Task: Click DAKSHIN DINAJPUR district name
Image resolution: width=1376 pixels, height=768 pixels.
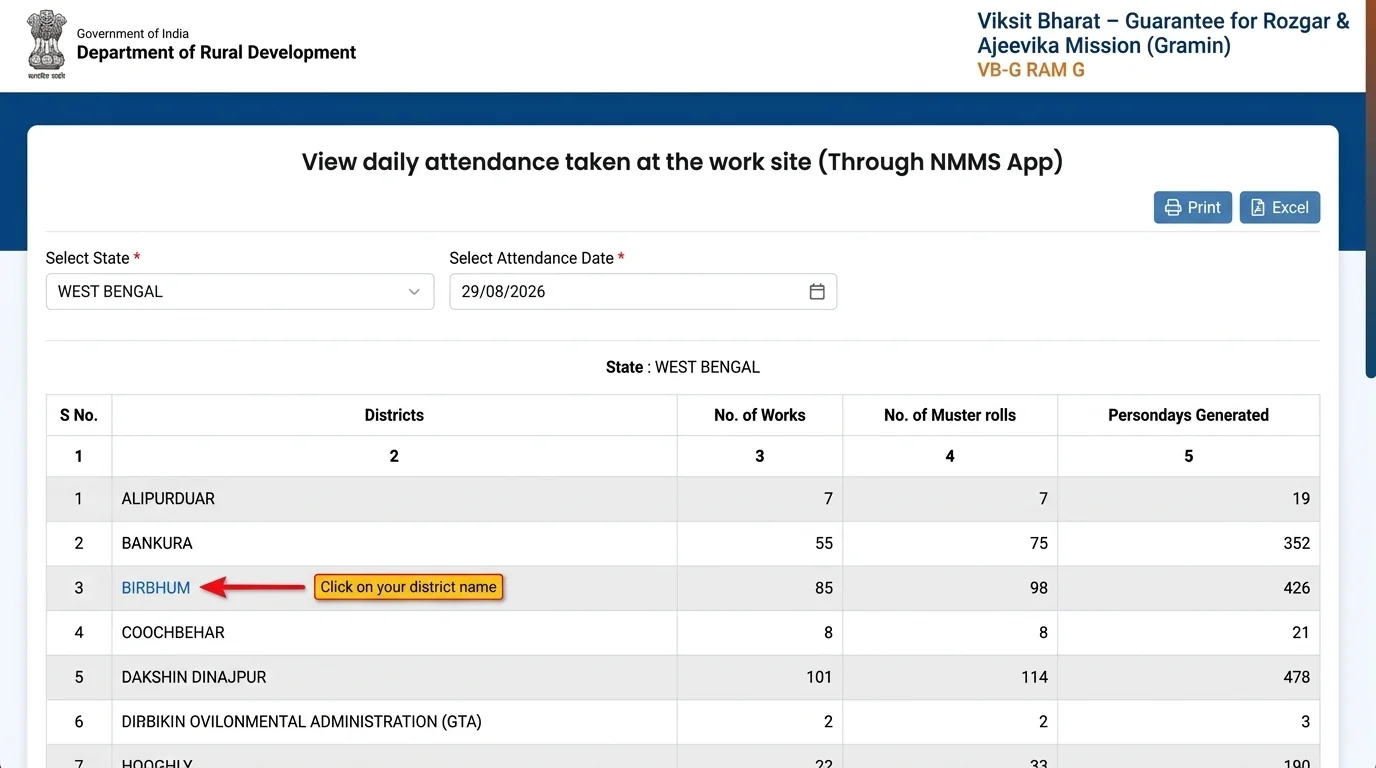Action: point(194,677)
